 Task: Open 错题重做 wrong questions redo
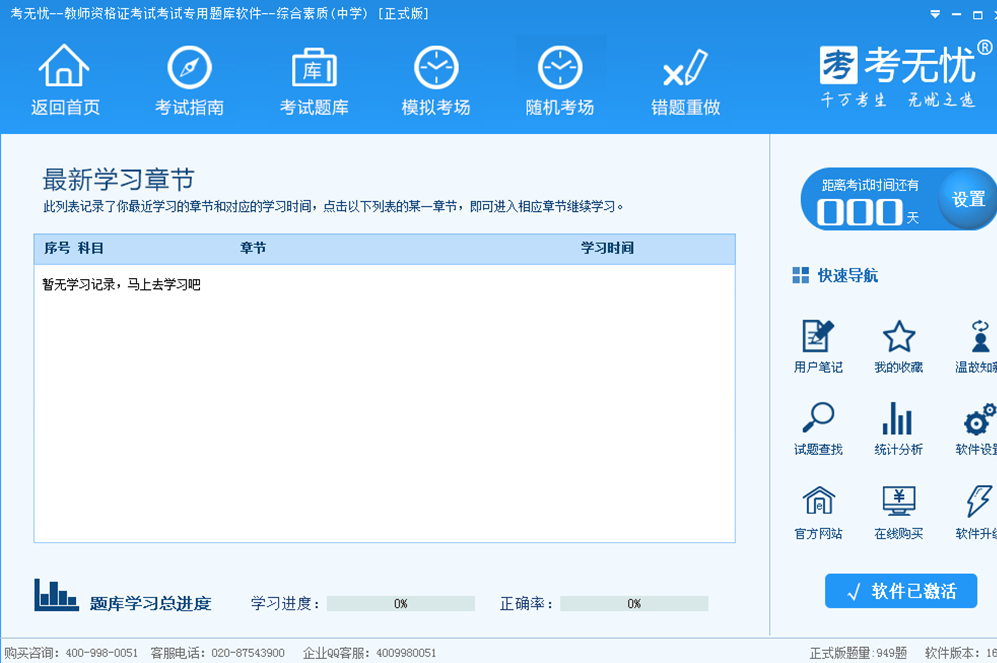click(x=685, y=68)
